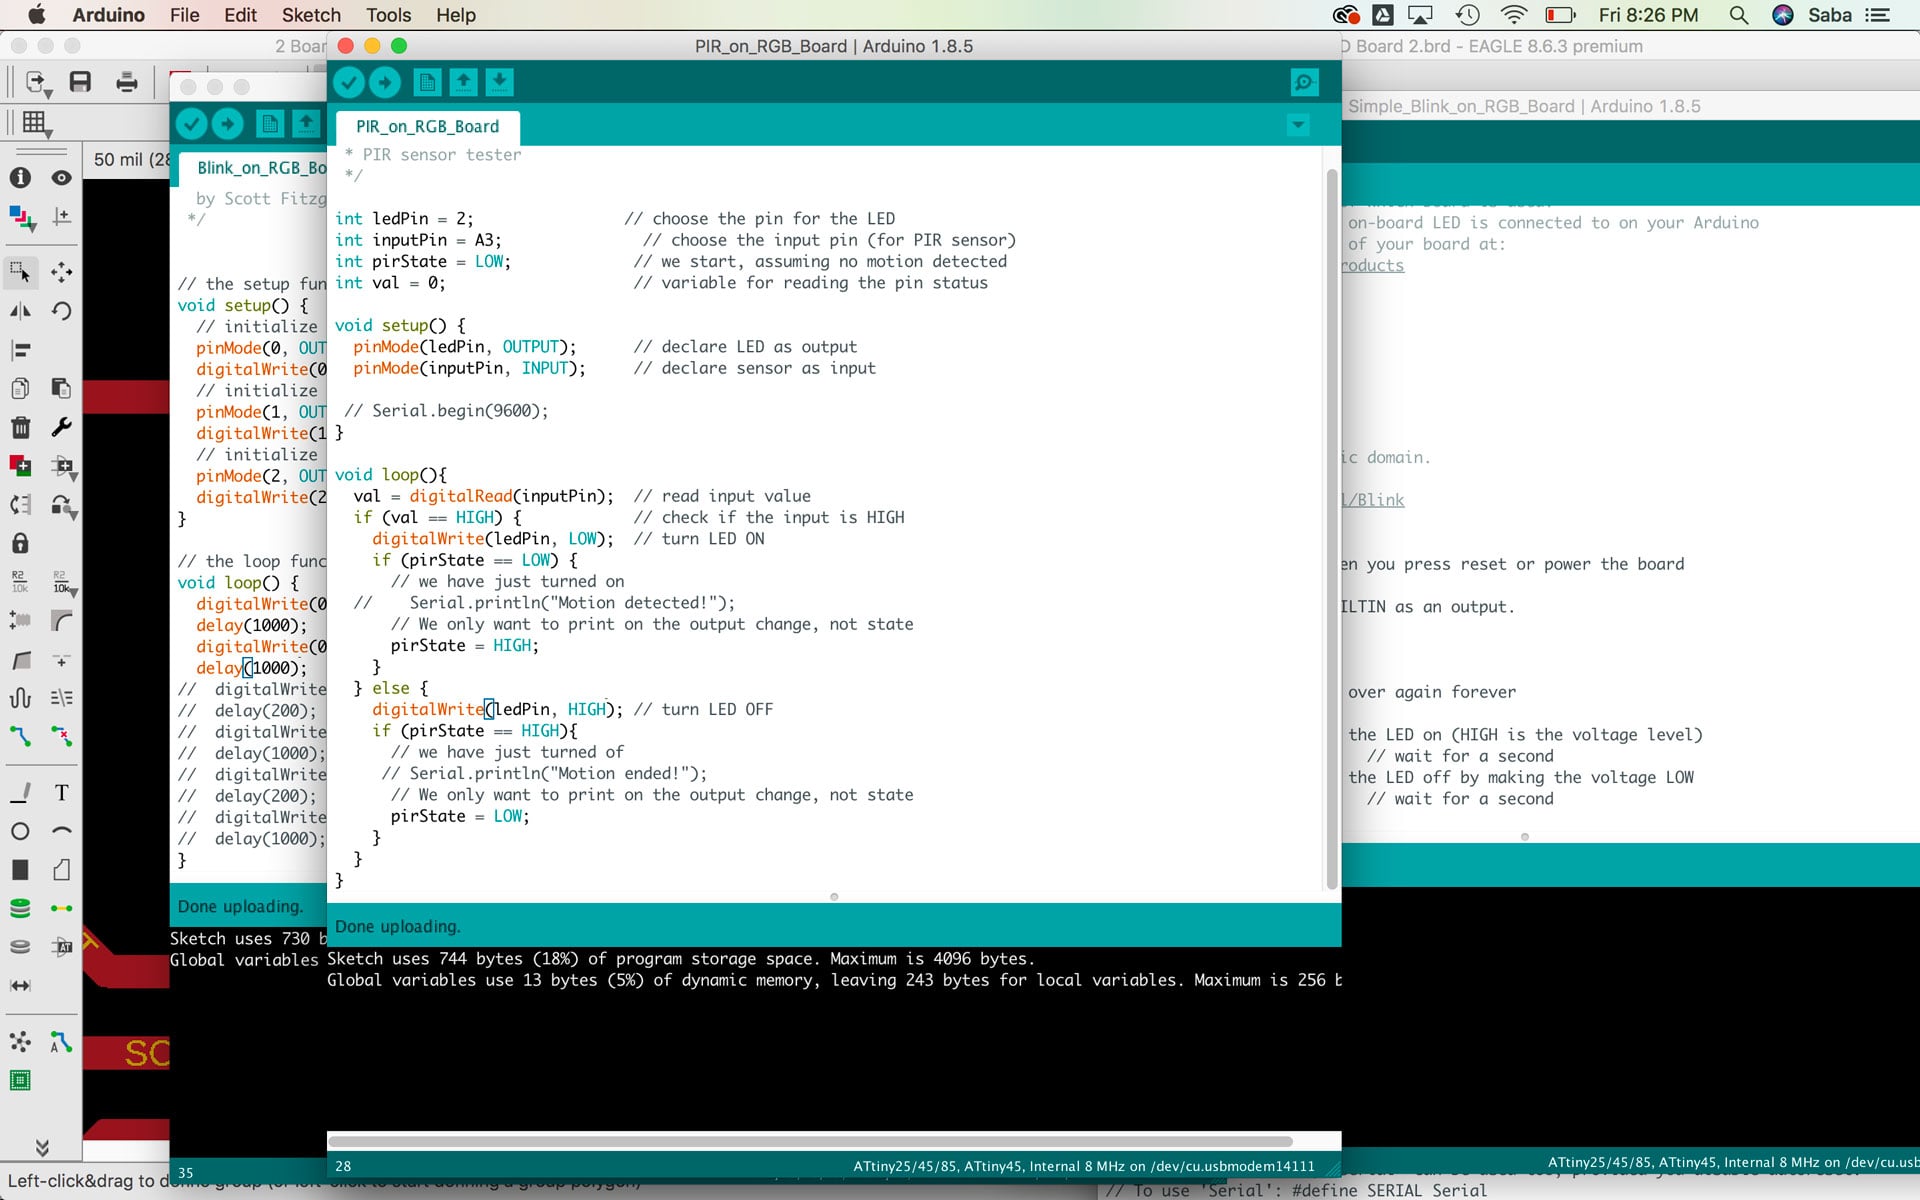Viewport: 1920px width, 1200px height.
Task: Click the horizontal scrollbar in PIR console
Action: tap(810, 1141)
